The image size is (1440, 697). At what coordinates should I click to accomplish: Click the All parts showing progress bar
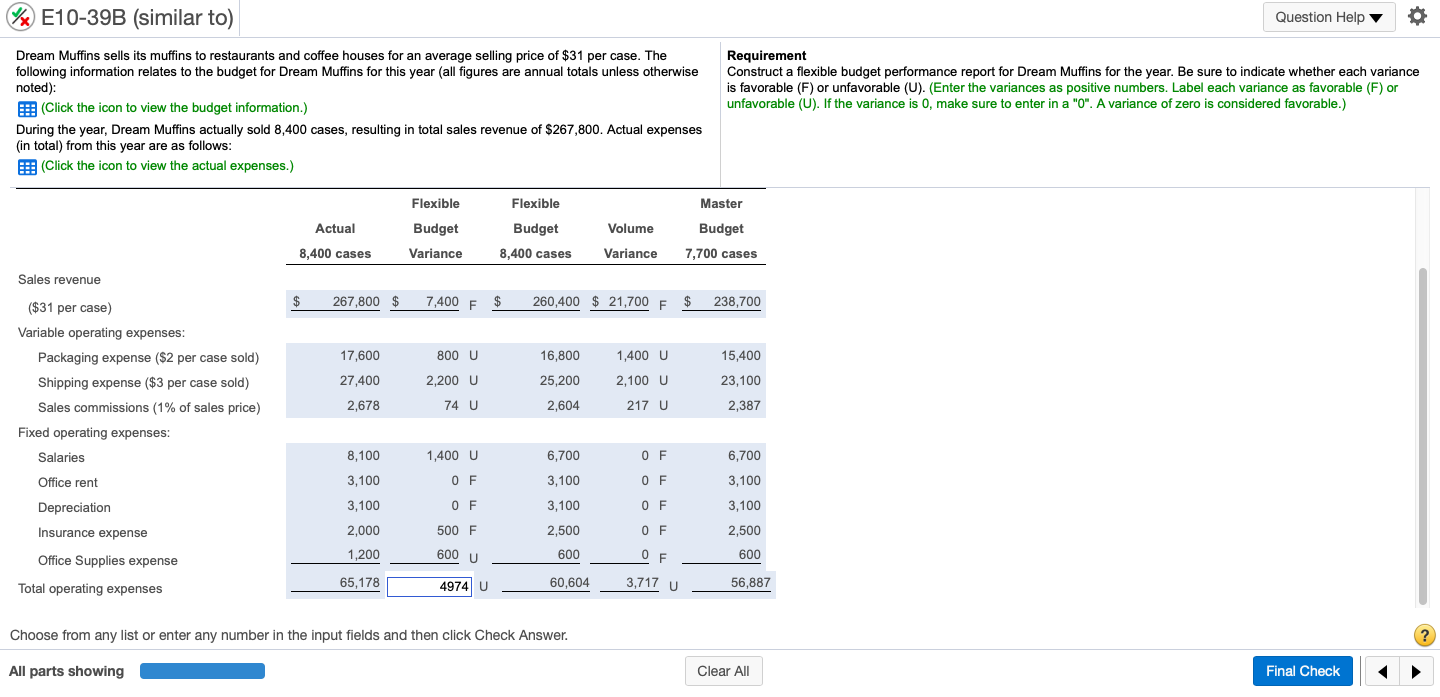click(202, 671)
